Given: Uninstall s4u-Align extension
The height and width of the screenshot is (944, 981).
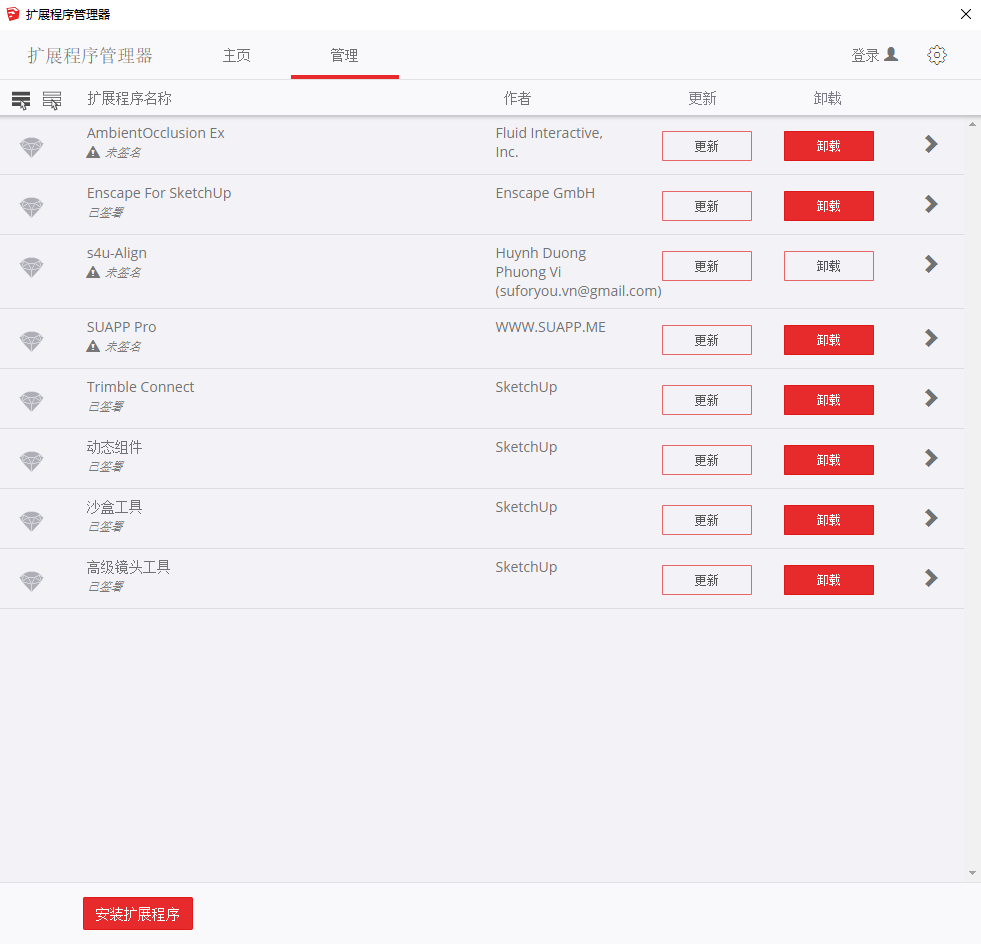Looking at the screenshot, I should coord(828,266).
